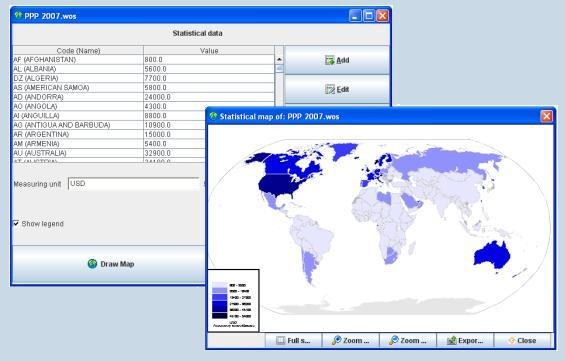Click the Close button at map window bottom
This screenshot has width=565, height=361.
pos(522,340)
